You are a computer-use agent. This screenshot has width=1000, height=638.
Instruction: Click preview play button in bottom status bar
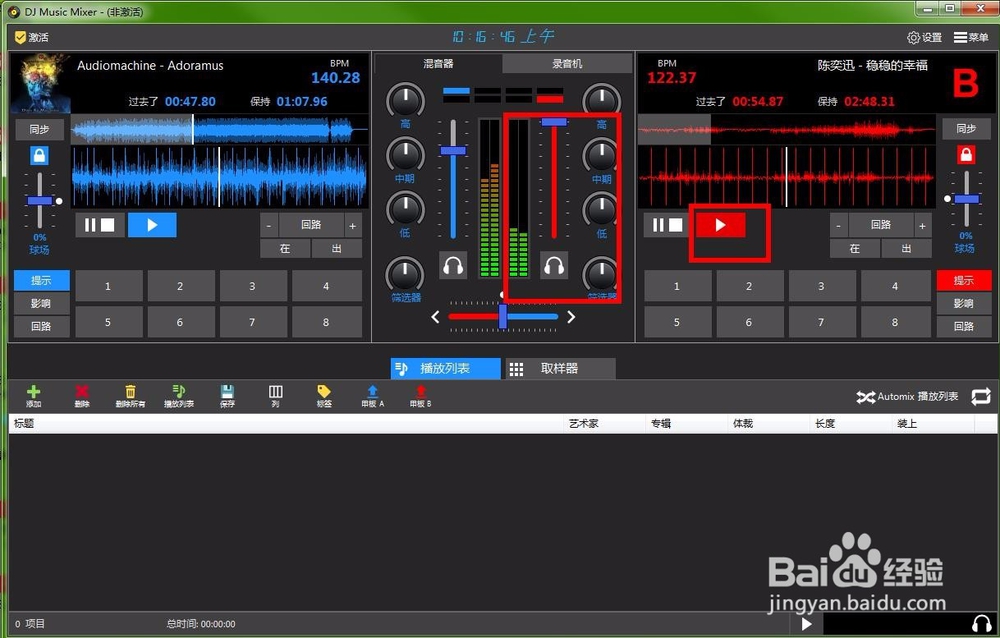(806, 623)
